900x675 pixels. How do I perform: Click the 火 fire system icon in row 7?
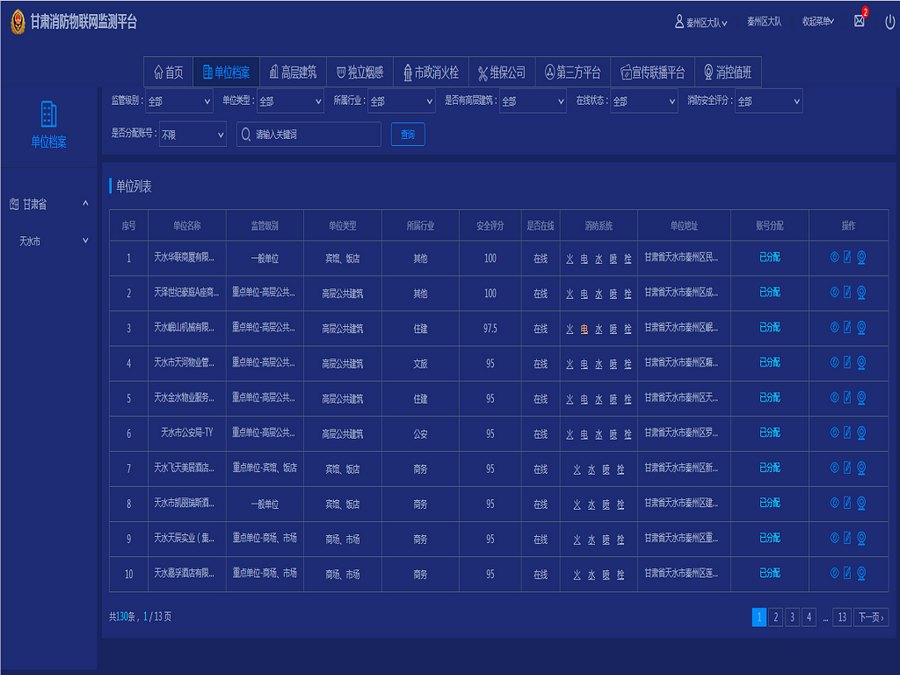coord(577,469)
